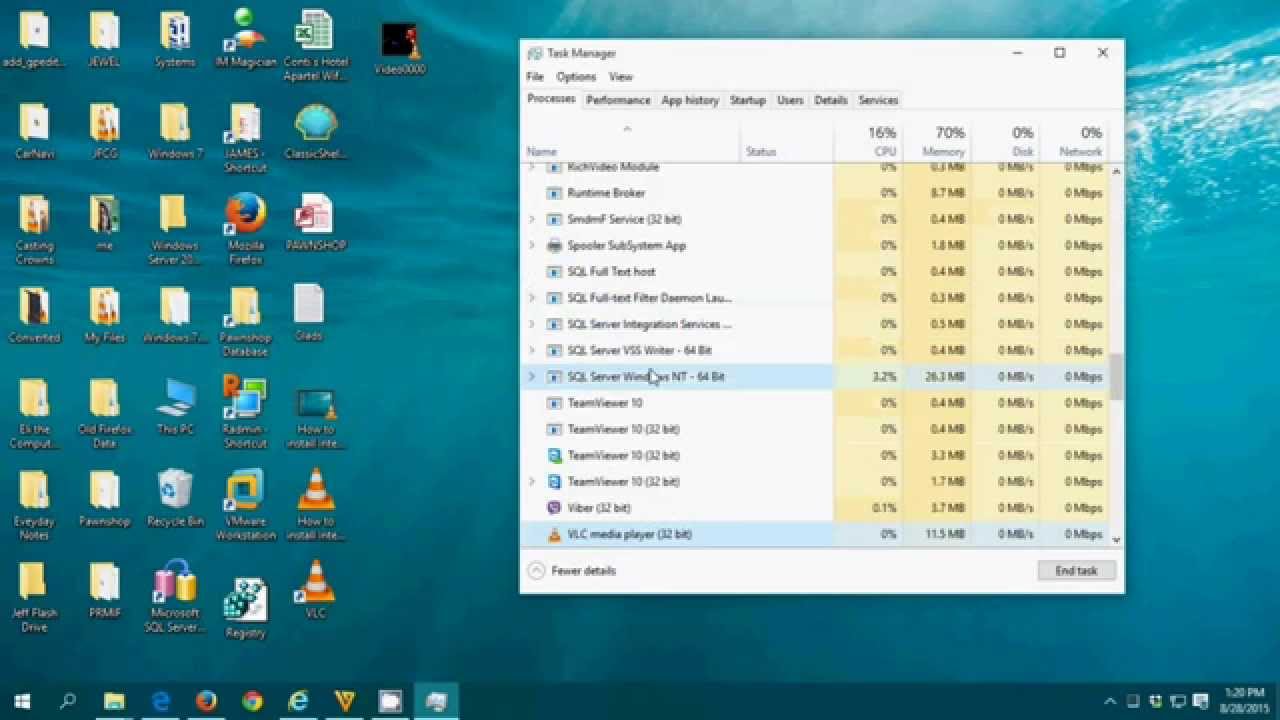Open Google Chrome from the taskbar
Viewport: 1280px width, 720px height.
(252, 702)
